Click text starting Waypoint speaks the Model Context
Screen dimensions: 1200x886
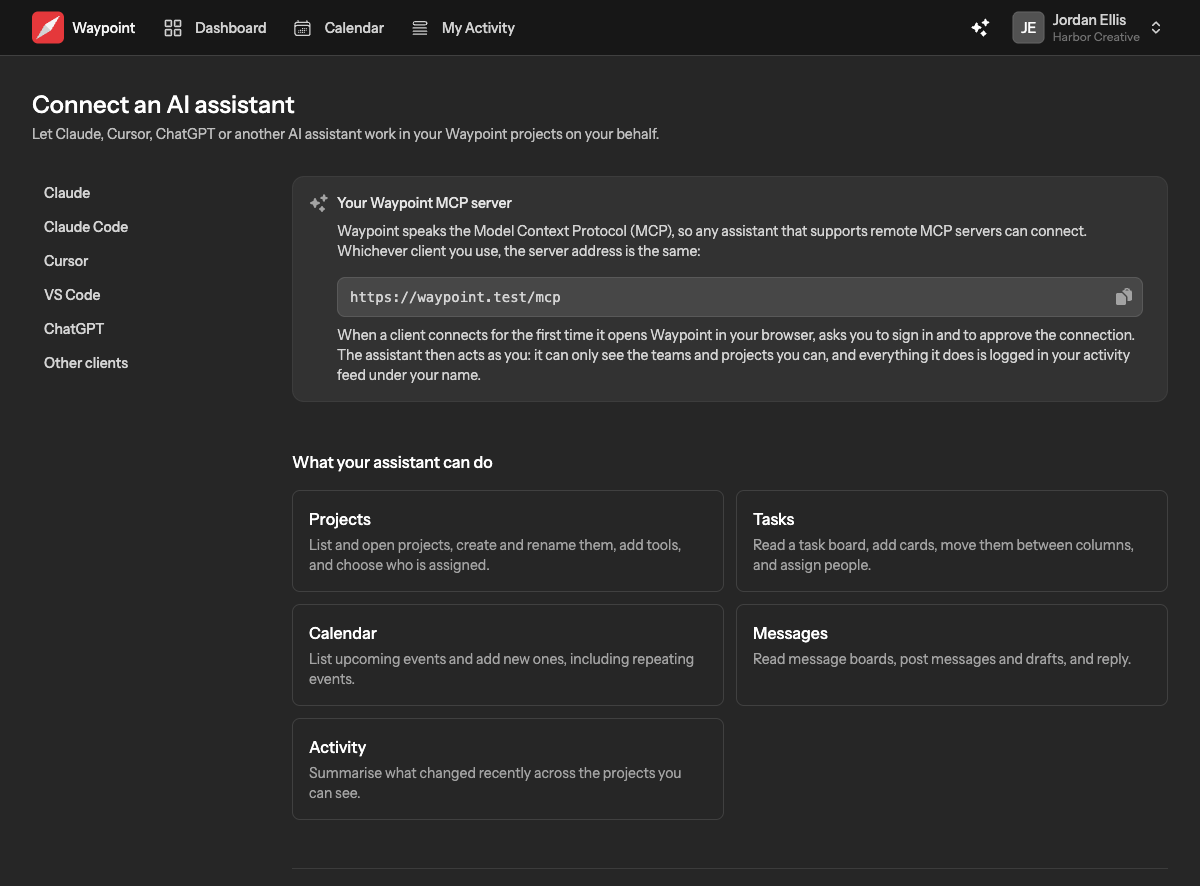pyautogui.click(x=712, y=241)
